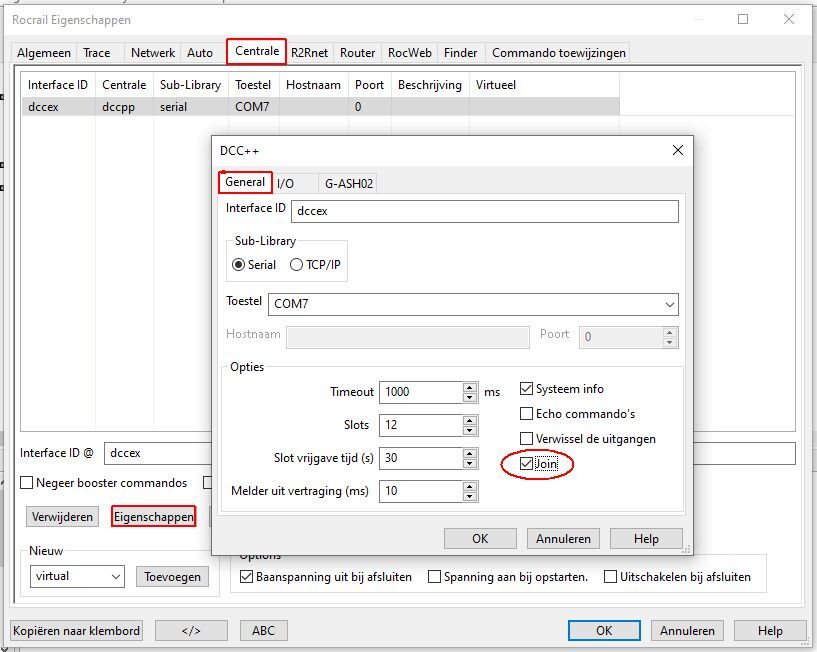Open the R2Rnet tab
817x652 pixels.
click(x=310, y=53)
